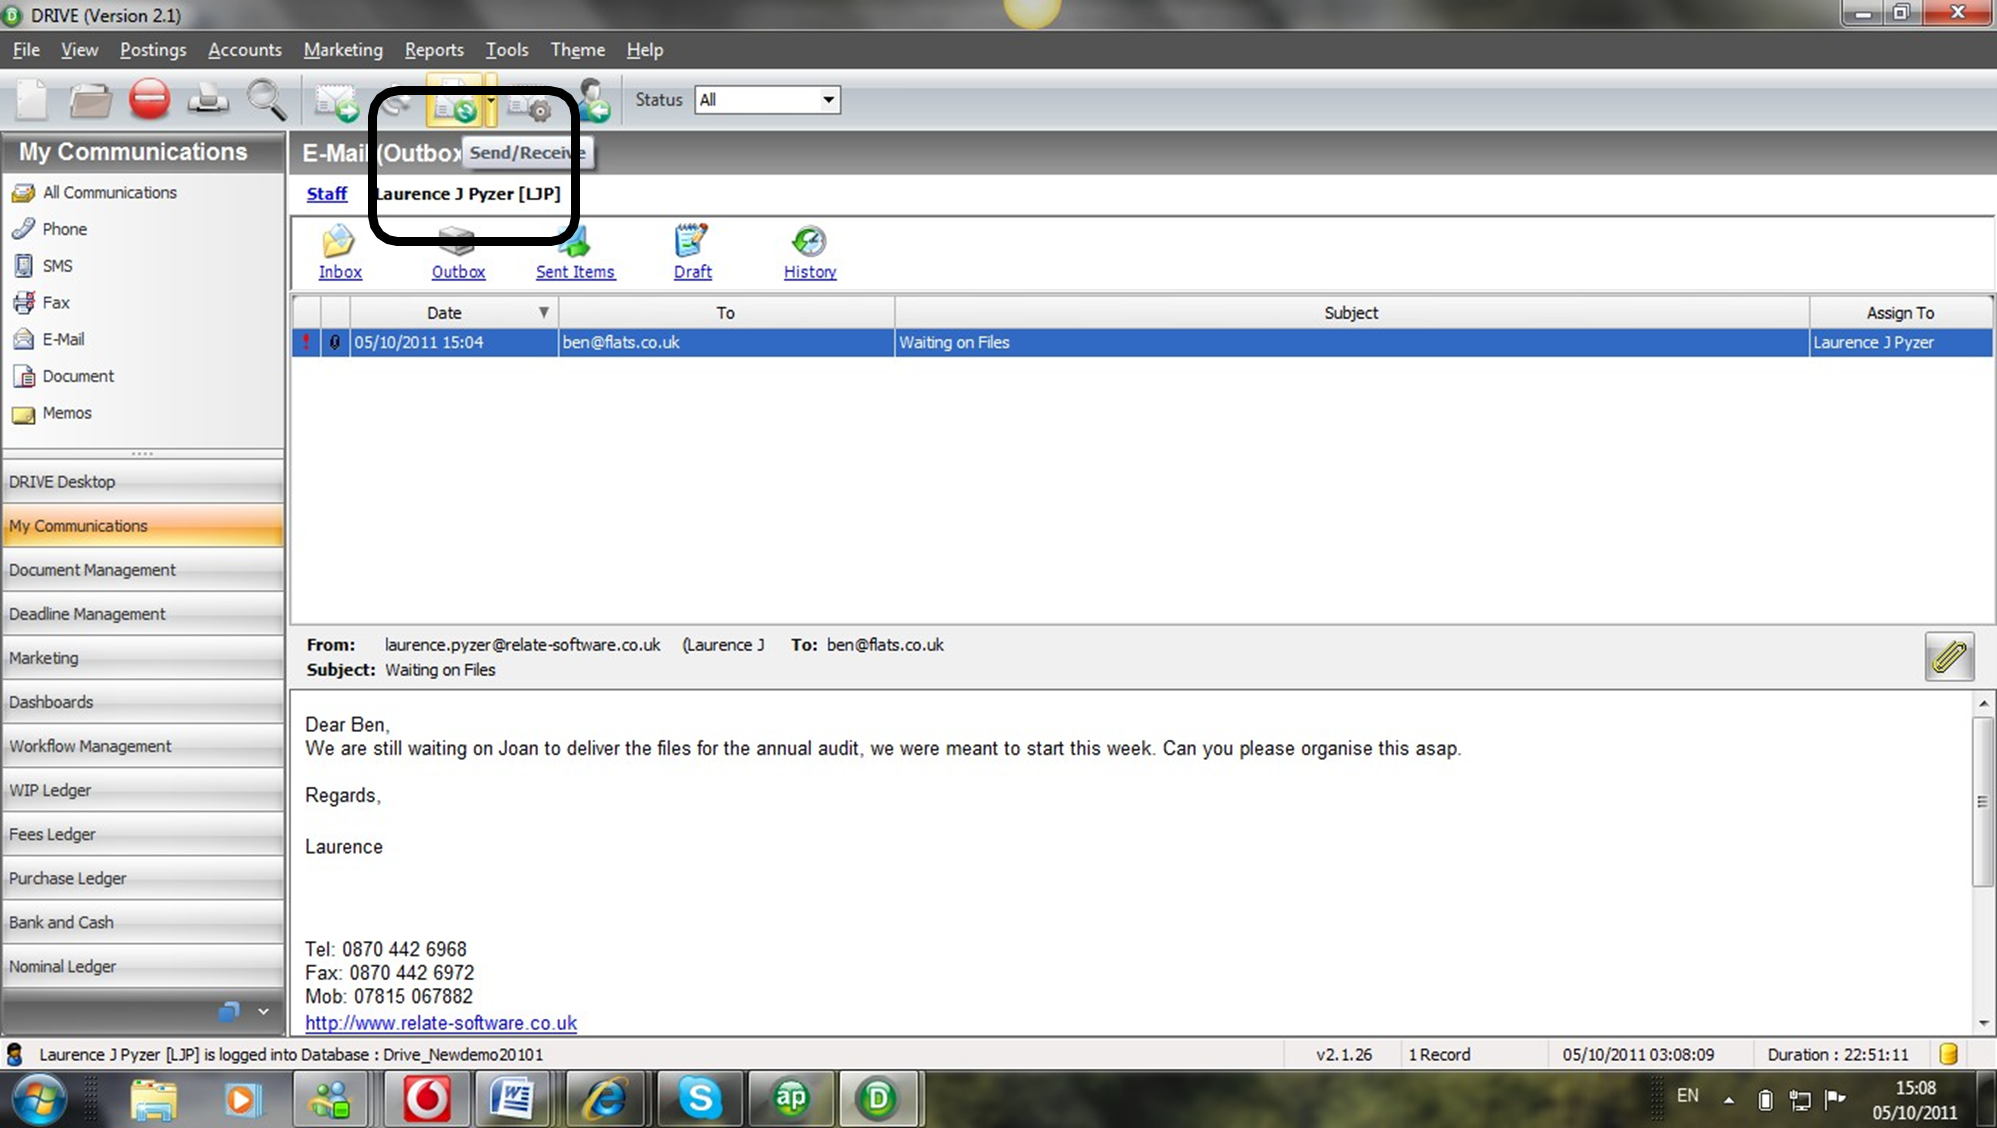Click the Print toolbar icon
This screenshot has height=1128, width=1997.
click(x=208, y=100)
